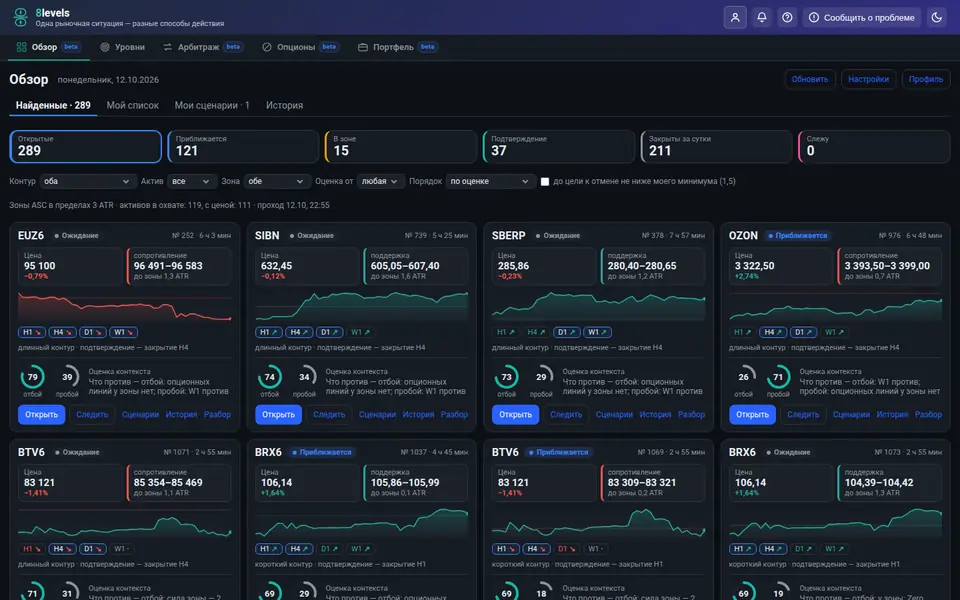
Task: Open Настройки from the page header
Action: [x=868, y=79]
